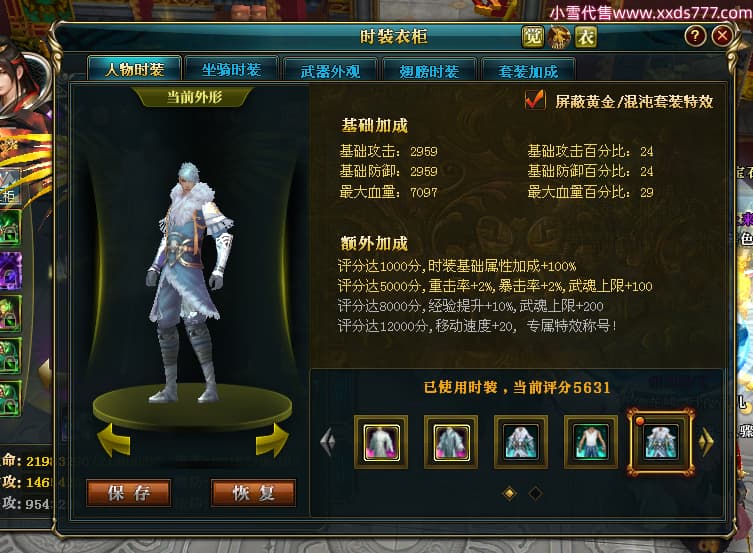The height and width of the screenshot is (553, 753).
Task: Show next costumes with right gold arrow
Action: pyautogui.click(x=706, y=442)
